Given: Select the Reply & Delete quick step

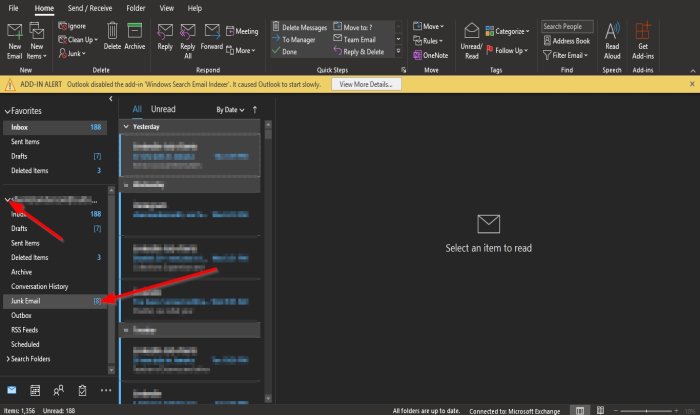Looking at the screenshot, I should 358,52.
